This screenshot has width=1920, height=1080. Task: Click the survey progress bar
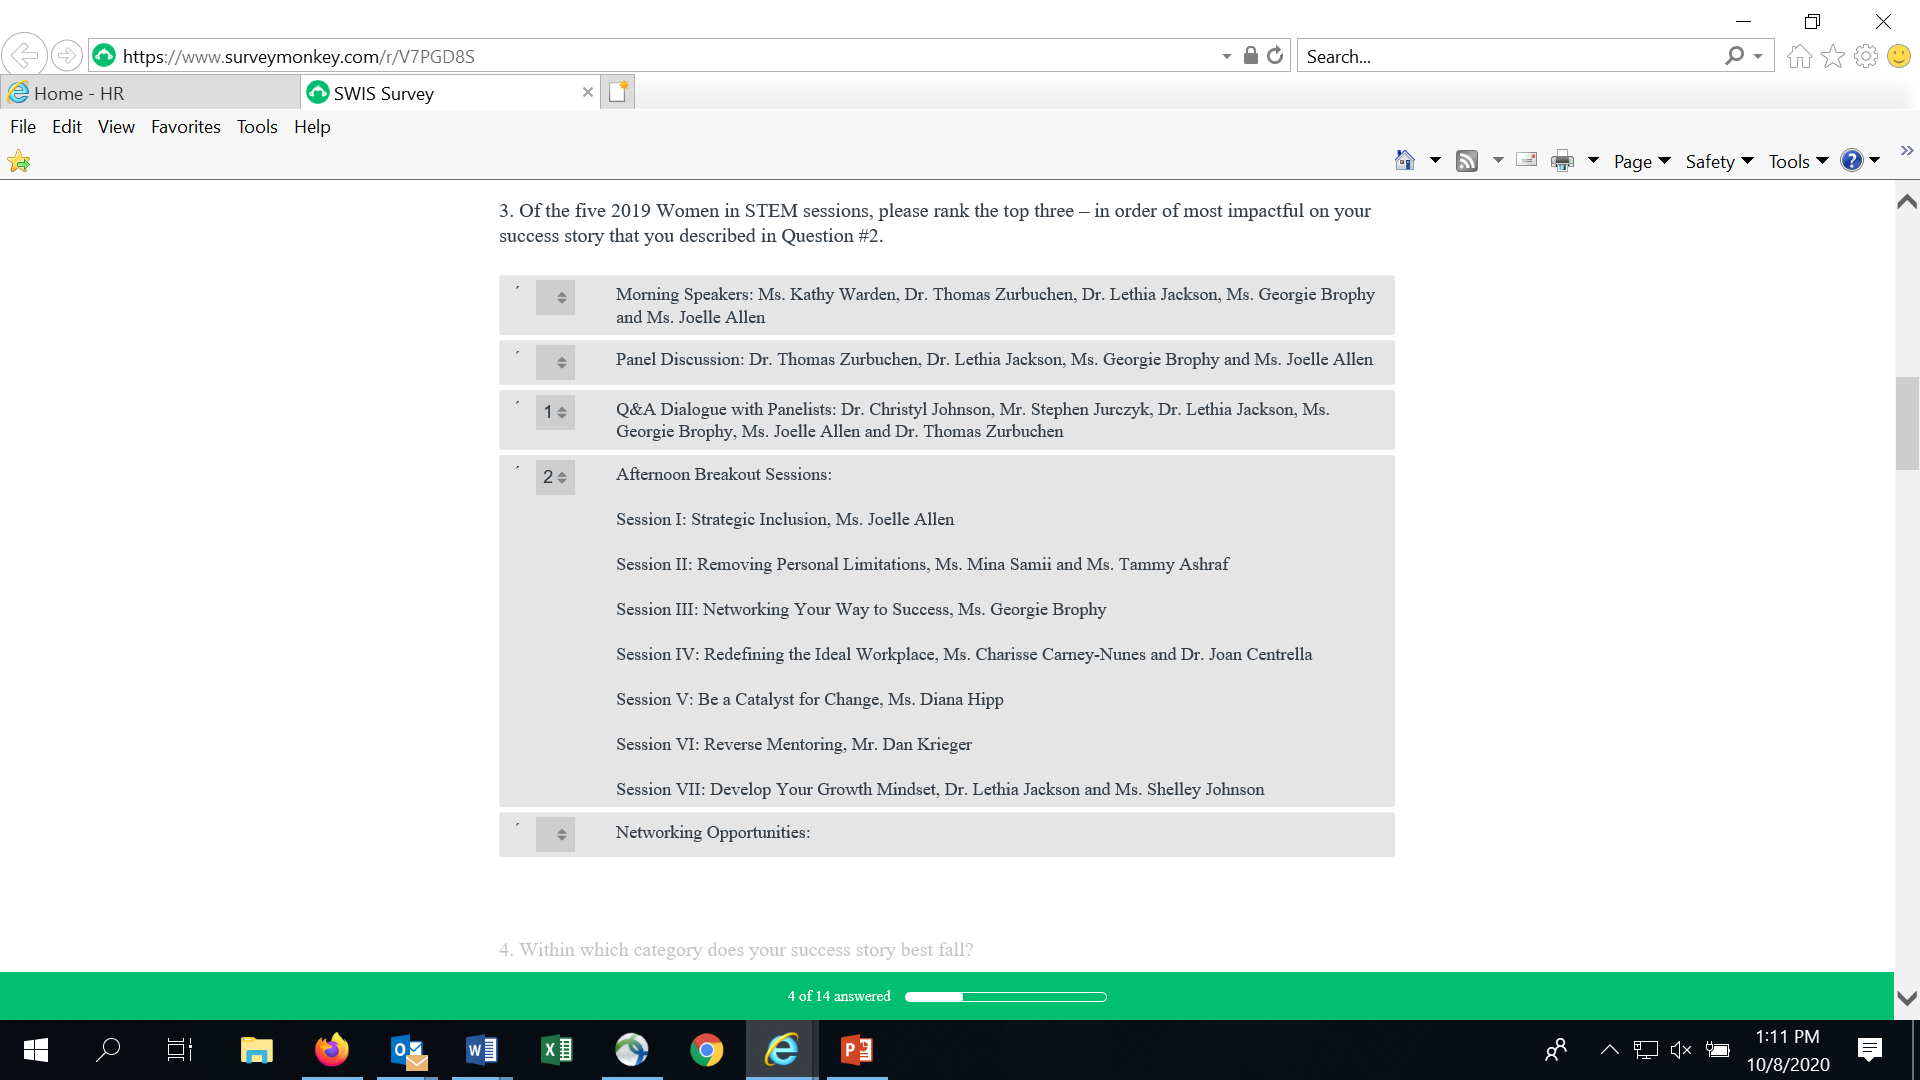[1005, 997]
